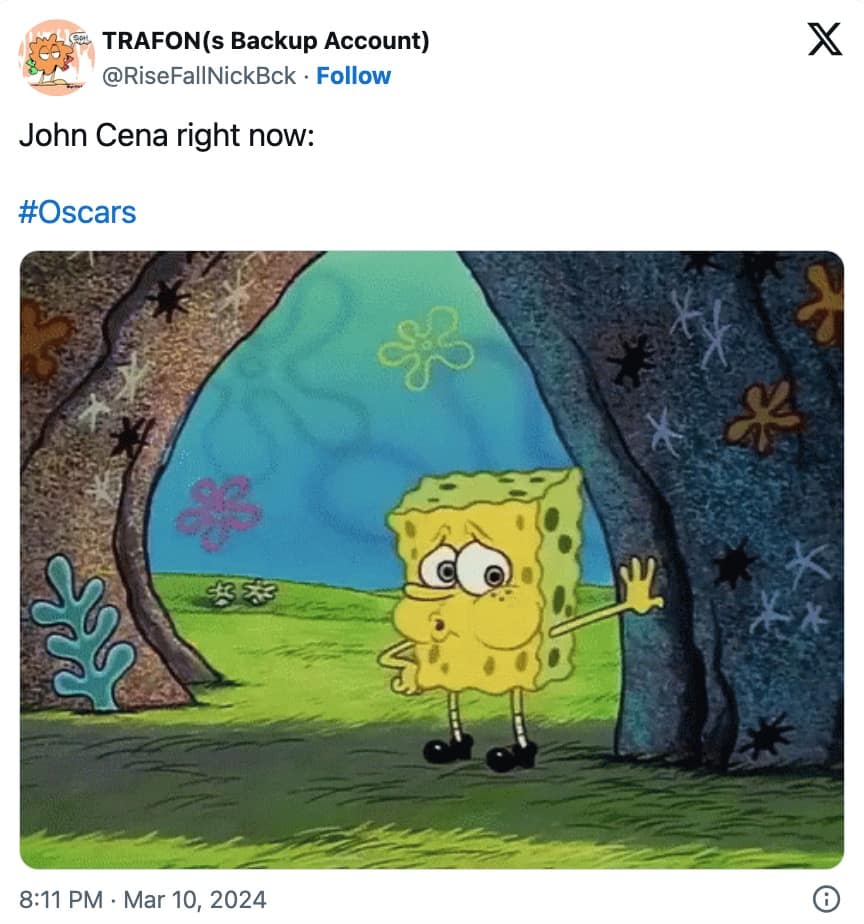864x924 pixels.
Task: Follow the @RiseFallNickBck account
Action: tap(353, 76)
